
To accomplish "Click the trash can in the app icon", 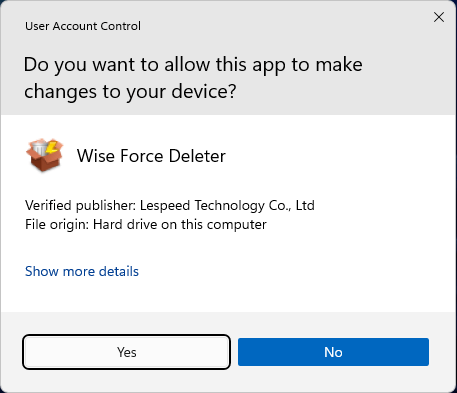I will 39,147.
